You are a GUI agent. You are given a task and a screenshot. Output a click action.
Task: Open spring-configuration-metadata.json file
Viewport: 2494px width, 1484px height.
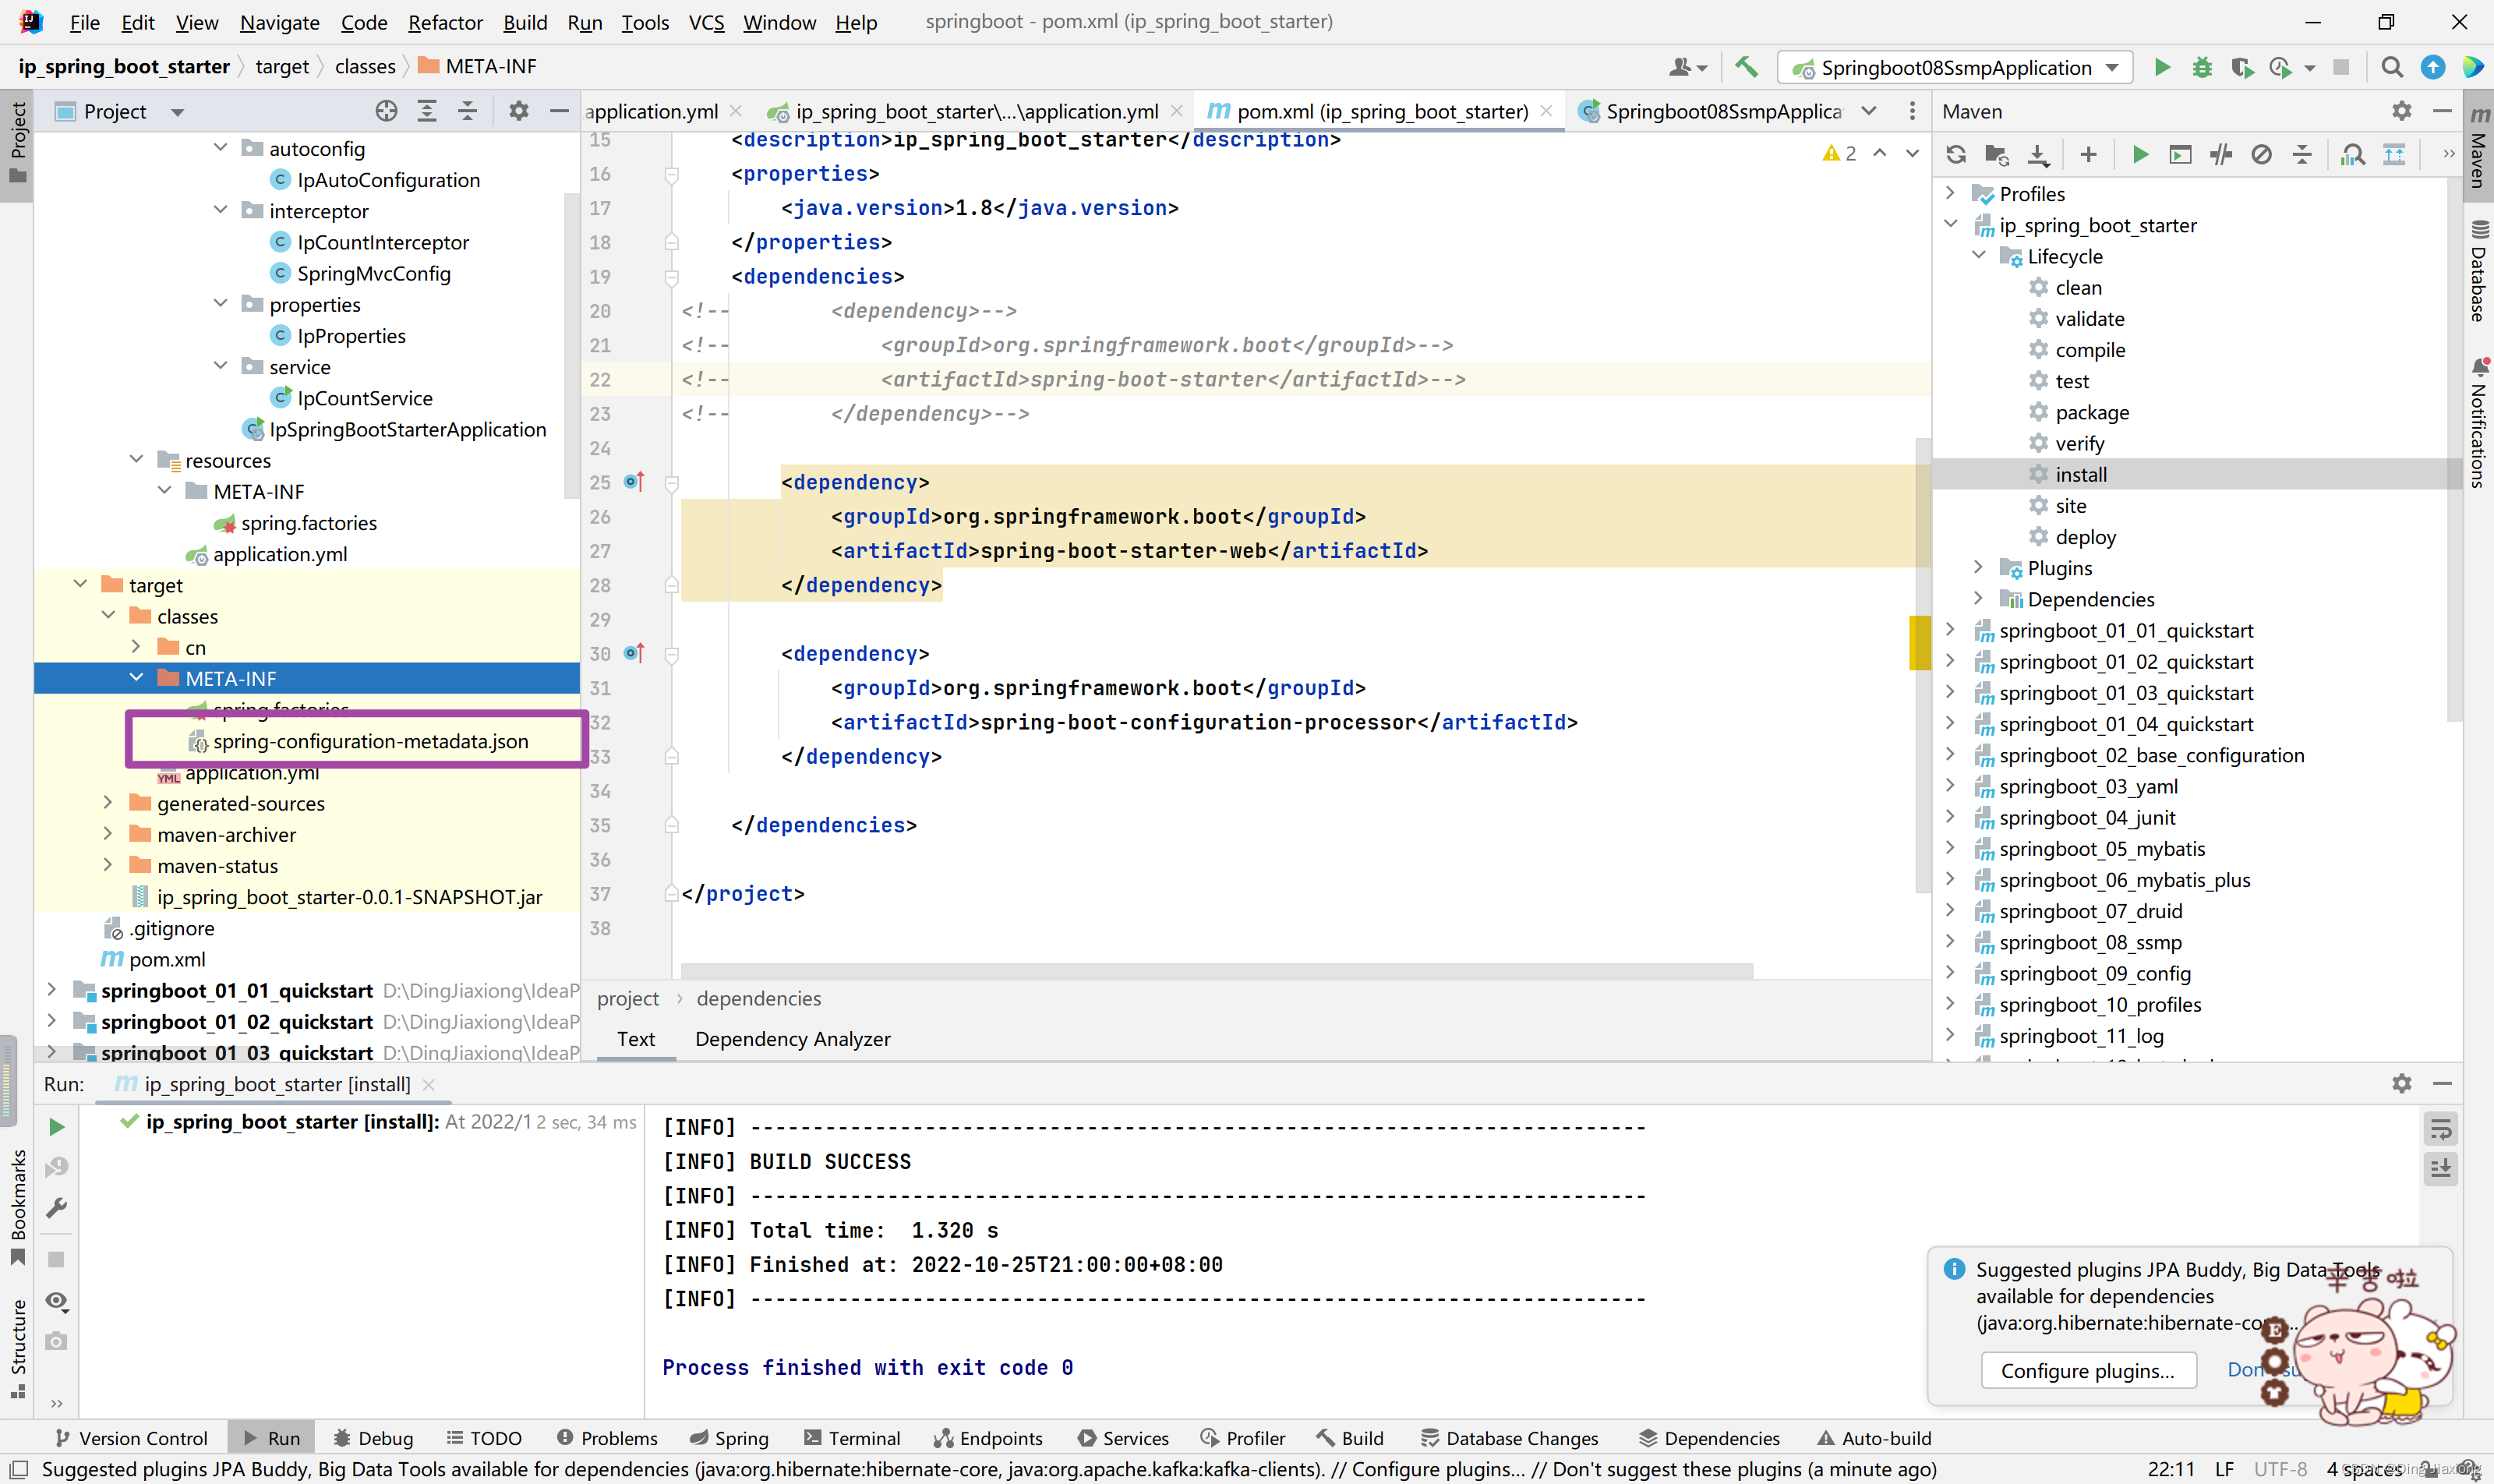tap(370, 741)
